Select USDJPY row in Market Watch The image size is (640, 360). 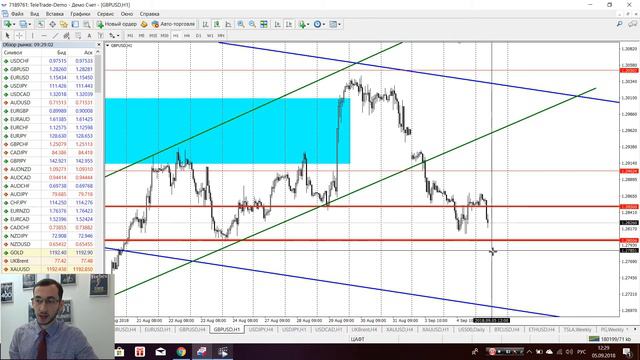tap(48, 86)
